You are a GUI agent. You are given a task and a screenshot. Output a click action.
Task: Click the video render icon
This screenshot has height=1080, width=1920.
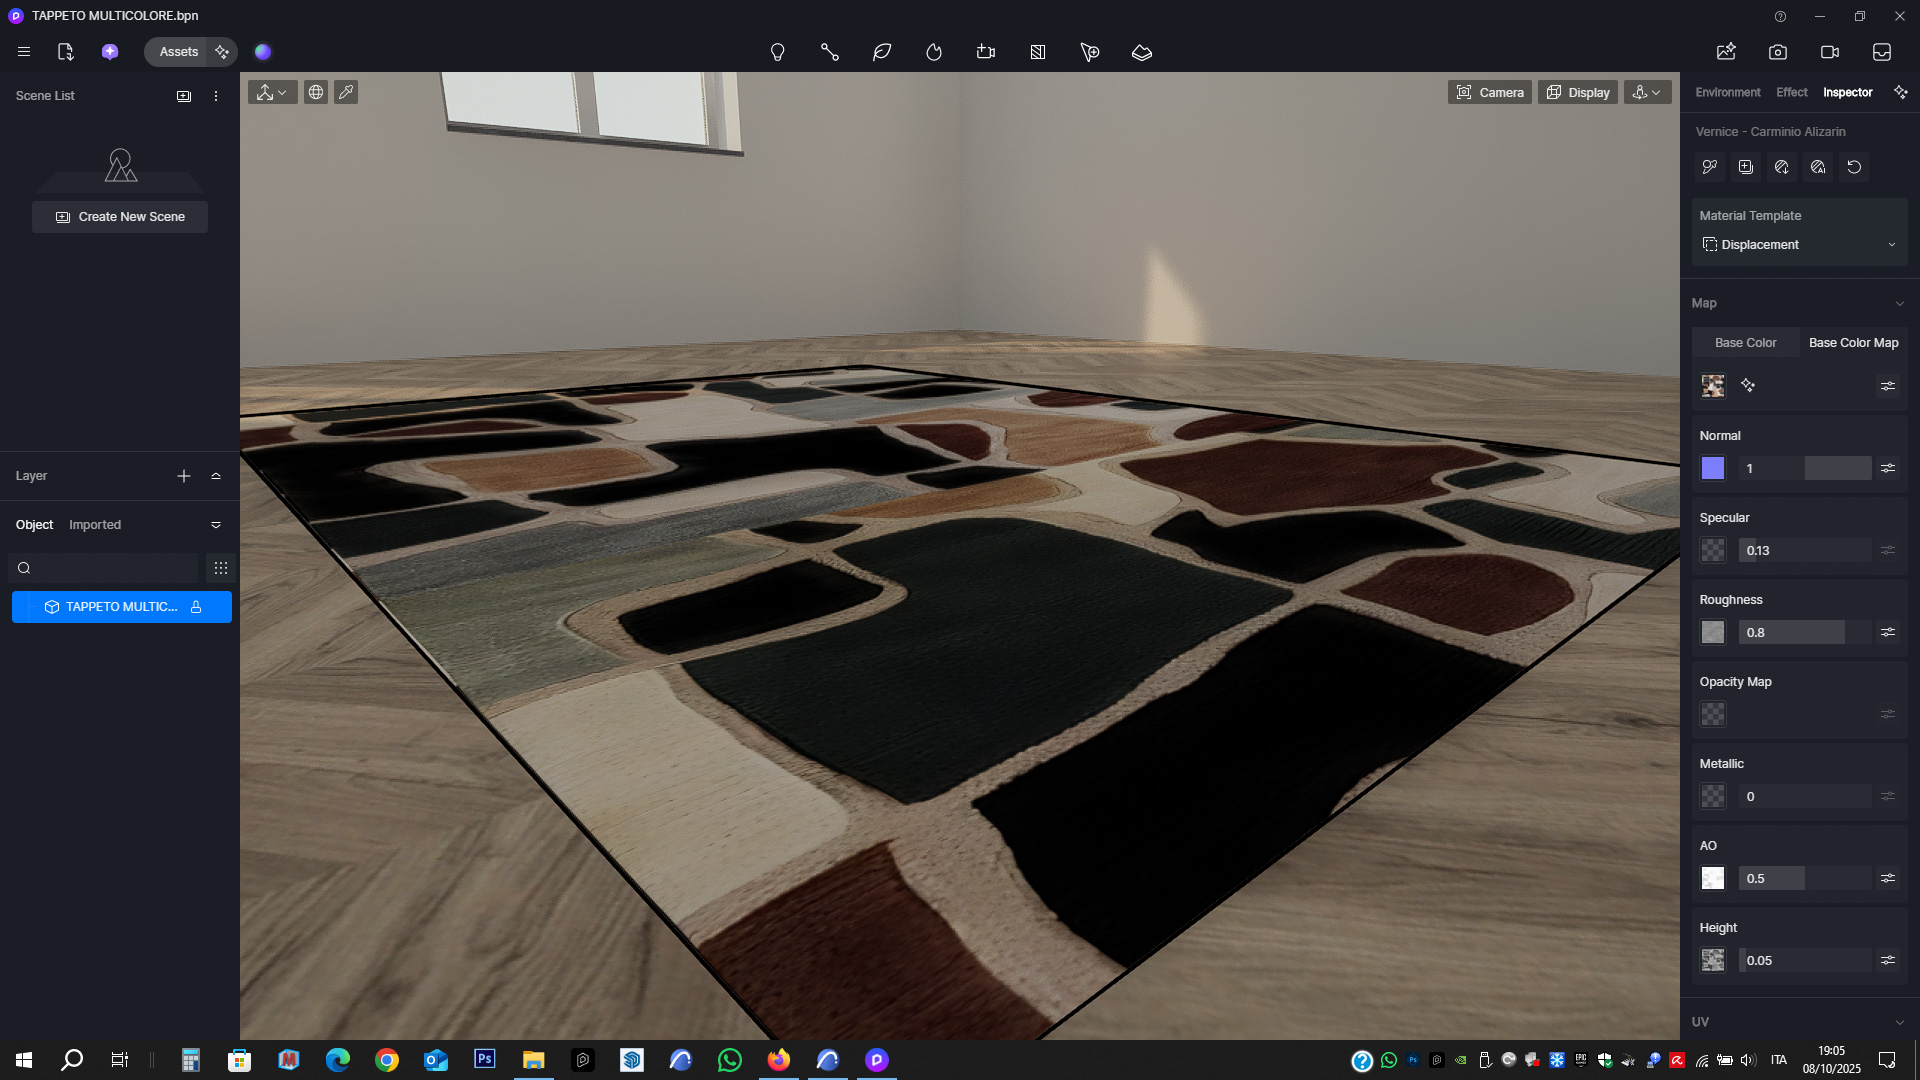coord(1829,52)
